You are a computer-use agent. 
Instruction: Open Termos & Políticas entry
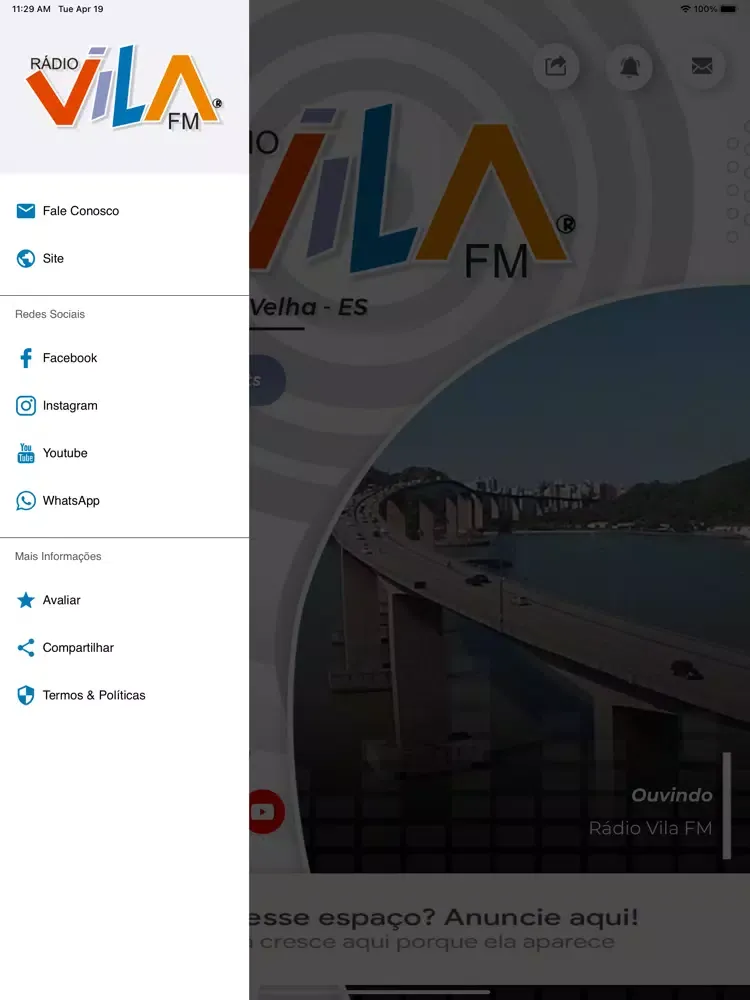click(x=124, y=695)
